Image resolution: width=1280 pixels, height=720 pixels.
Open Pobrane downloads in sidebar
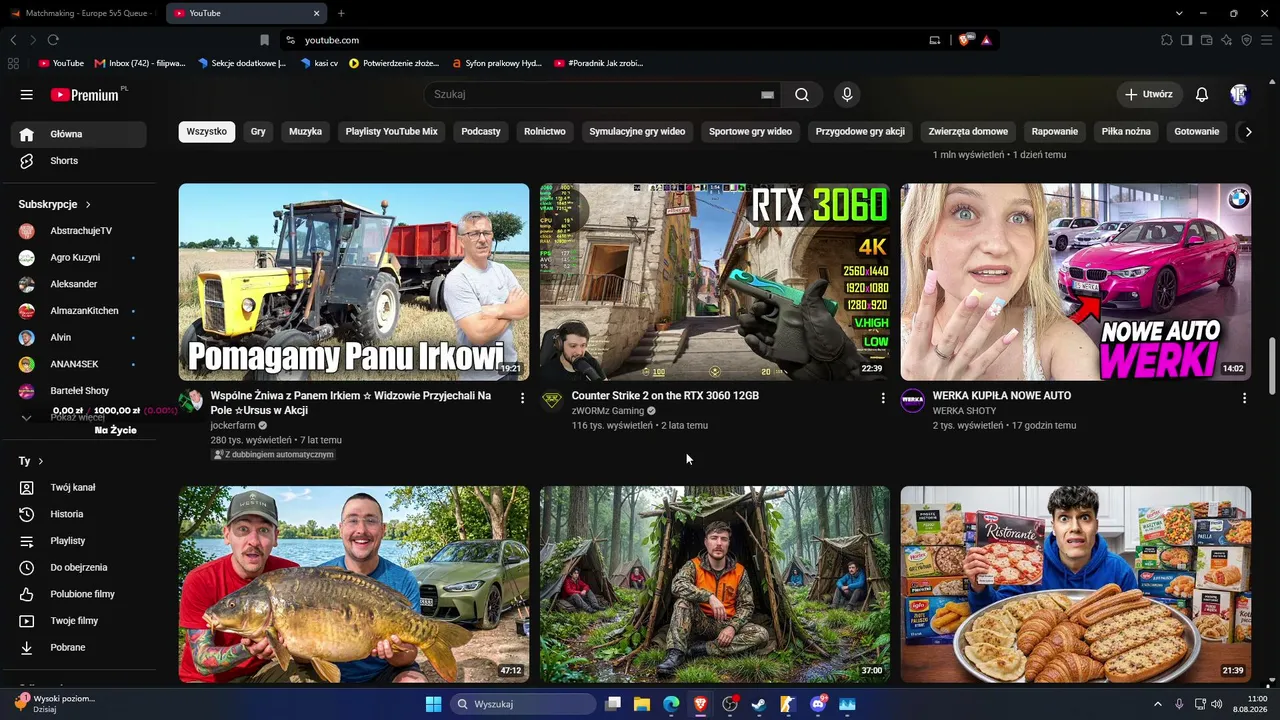(x=79, y=647)
